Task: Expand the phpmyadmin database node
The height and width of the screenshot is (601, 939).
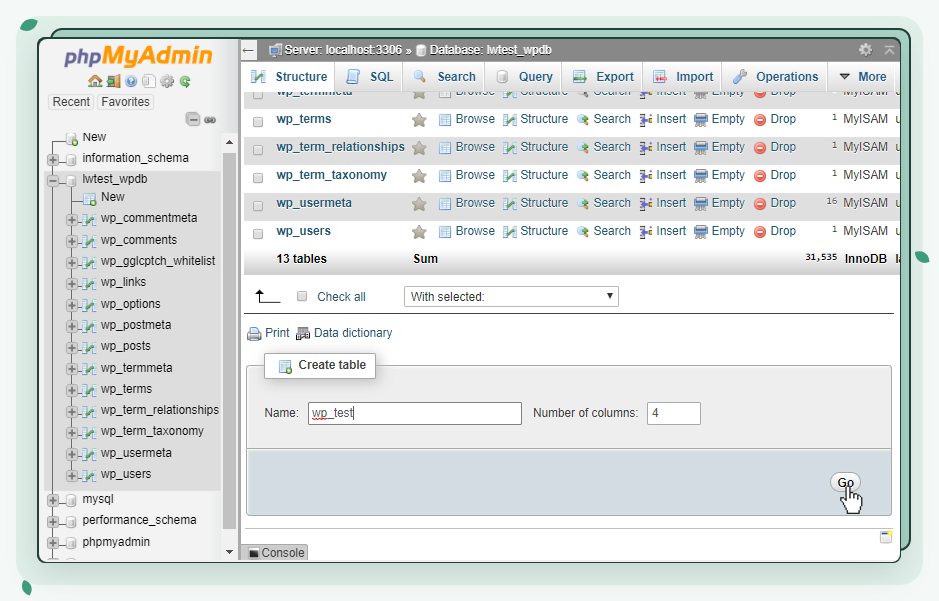Action: 53,544
